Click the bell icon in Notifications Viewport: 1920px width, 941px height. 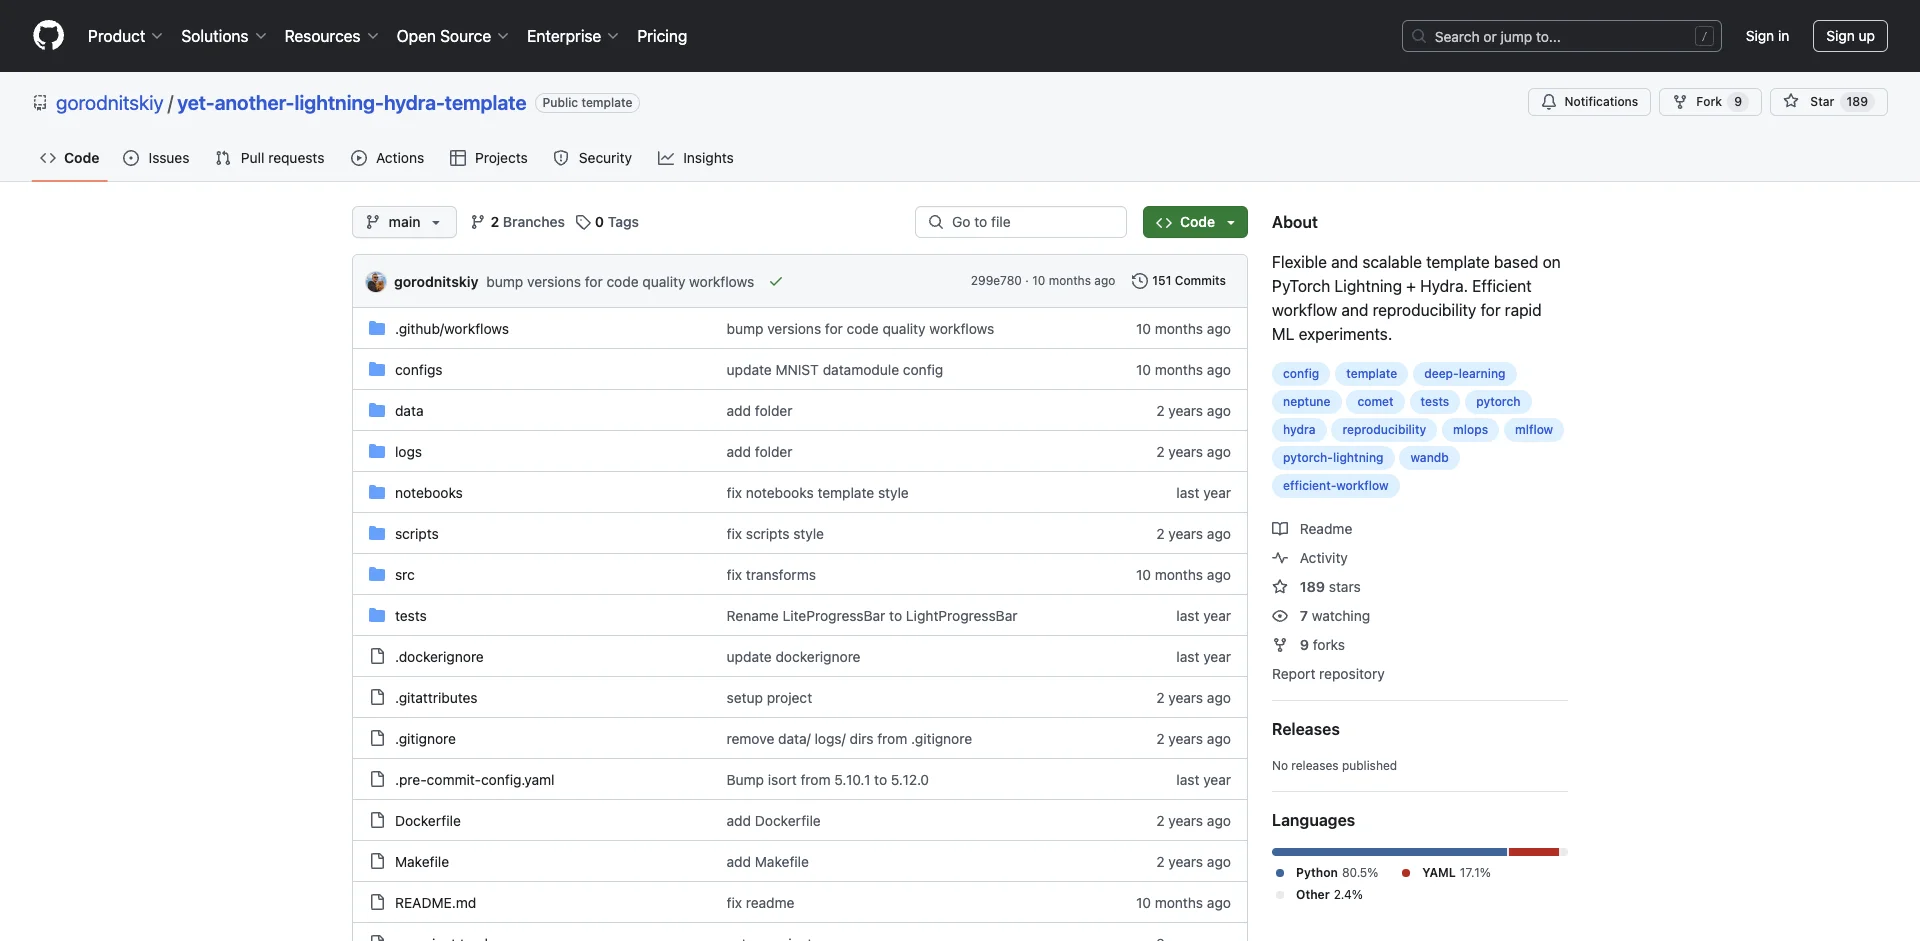(x=1549, y=102)
